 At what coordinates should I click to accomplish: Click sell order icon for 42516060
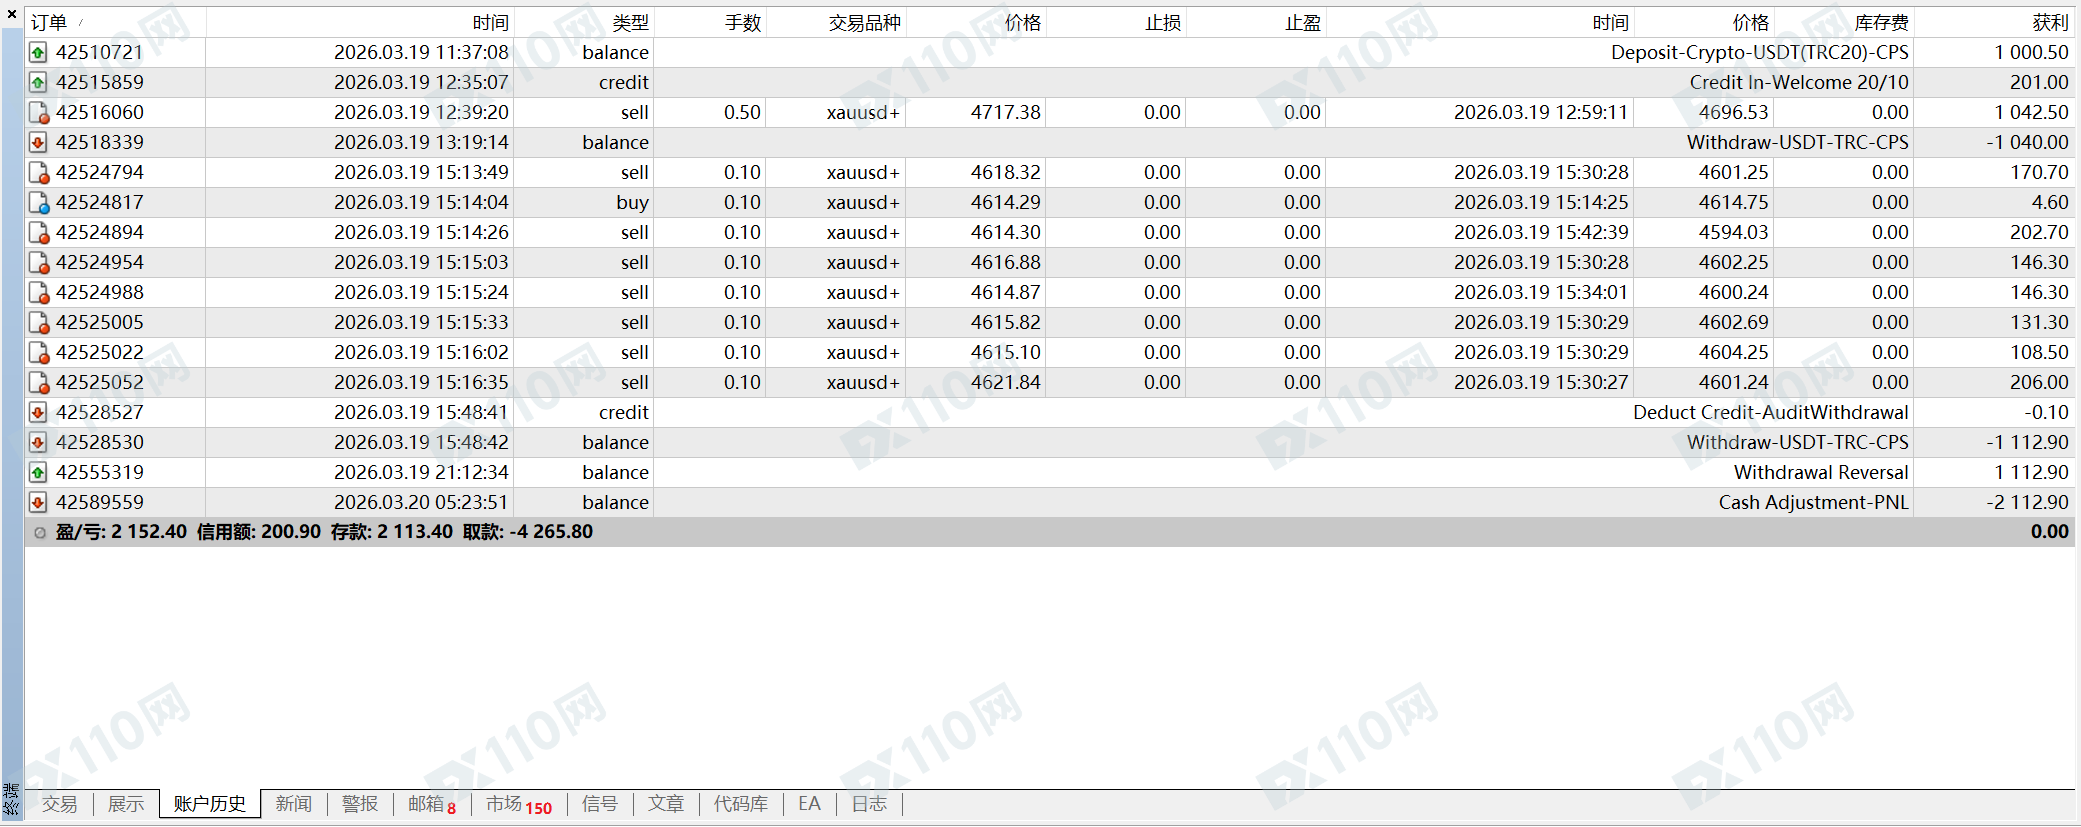(39, 113)
